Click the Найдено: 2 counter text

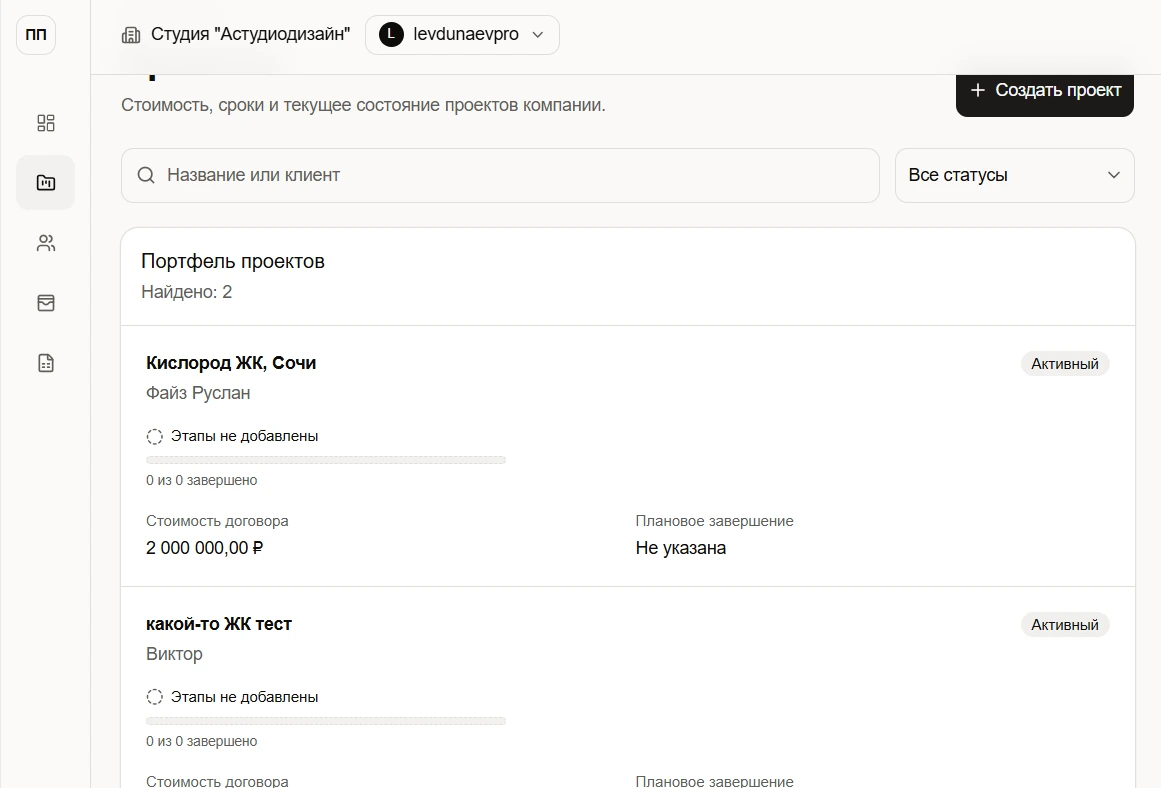pos(187,292)
